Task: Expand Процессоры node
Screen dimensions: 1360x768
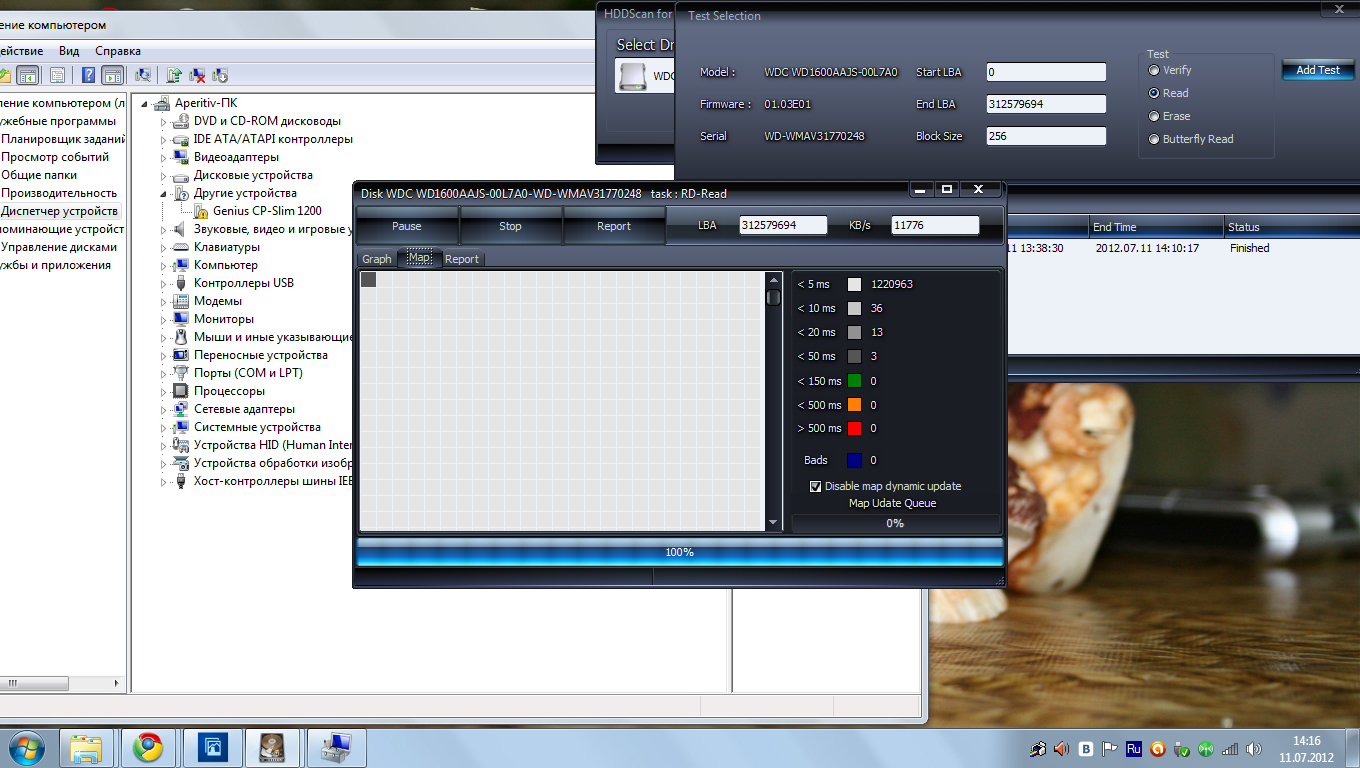Action: pyautogui.click(x=165, y=391)
